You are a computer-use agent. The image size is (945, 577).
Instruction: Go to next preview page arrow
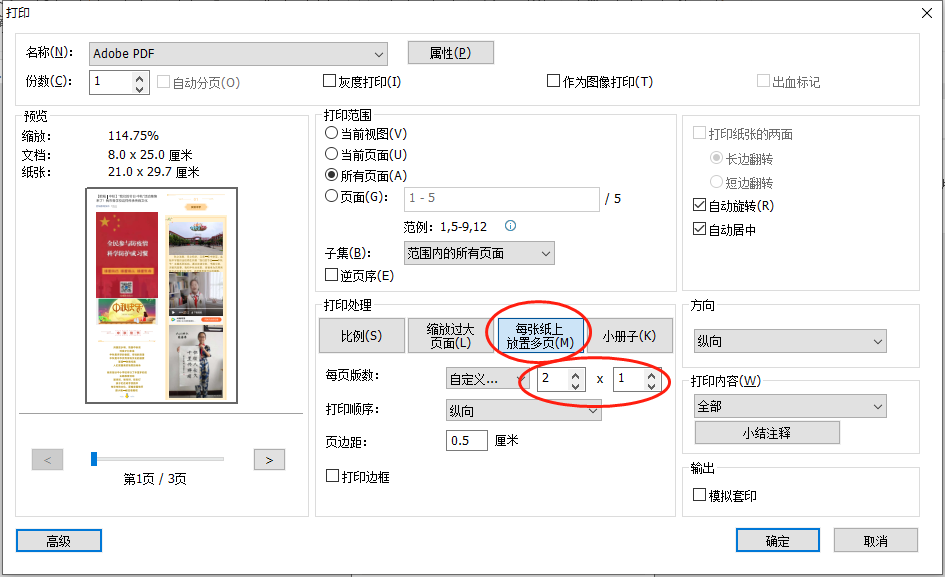click(269, 459)
